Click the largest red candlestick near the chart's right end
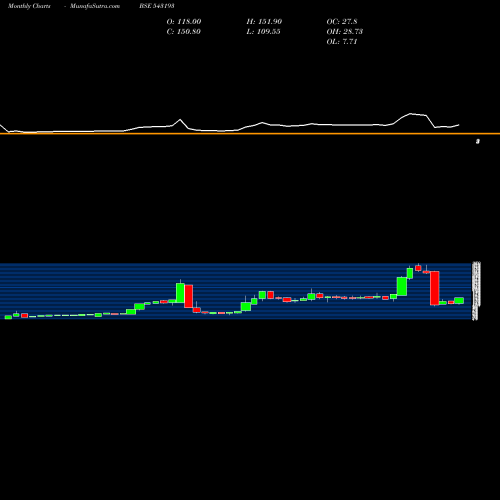 pos(435,288)
